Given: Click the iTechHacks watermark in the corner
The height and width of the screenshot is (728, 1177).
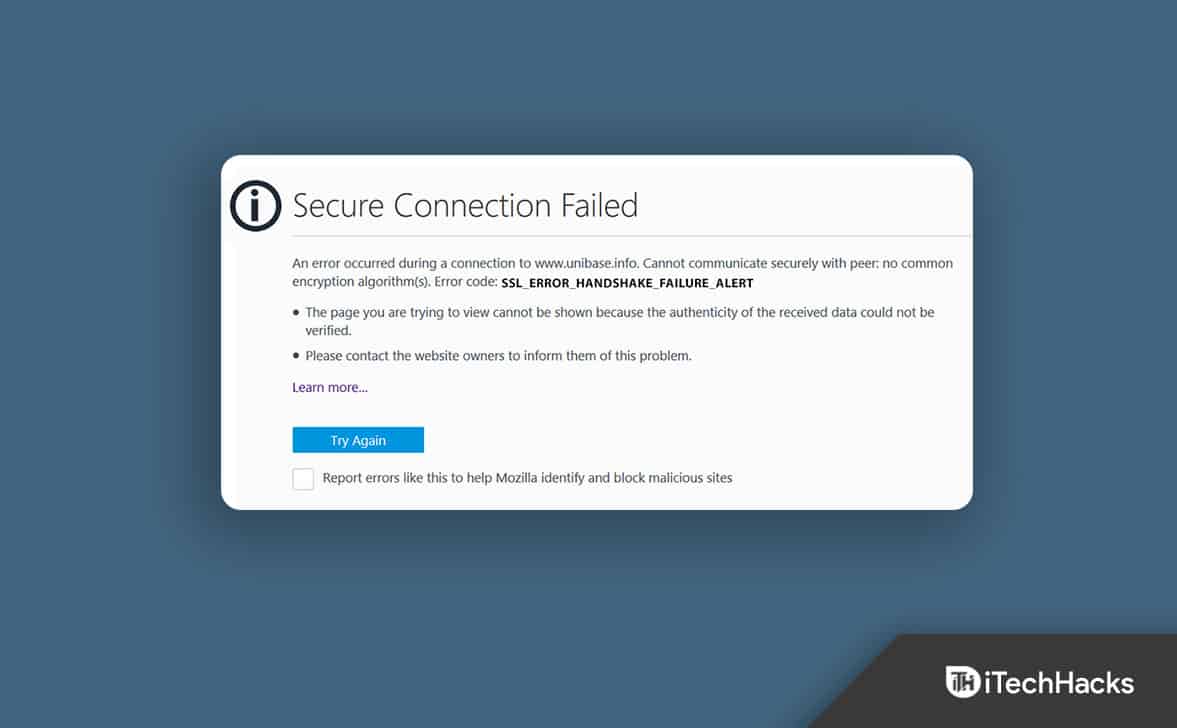Looking at the screenshot, I should pyautogui.click(x=1040, y=682).
